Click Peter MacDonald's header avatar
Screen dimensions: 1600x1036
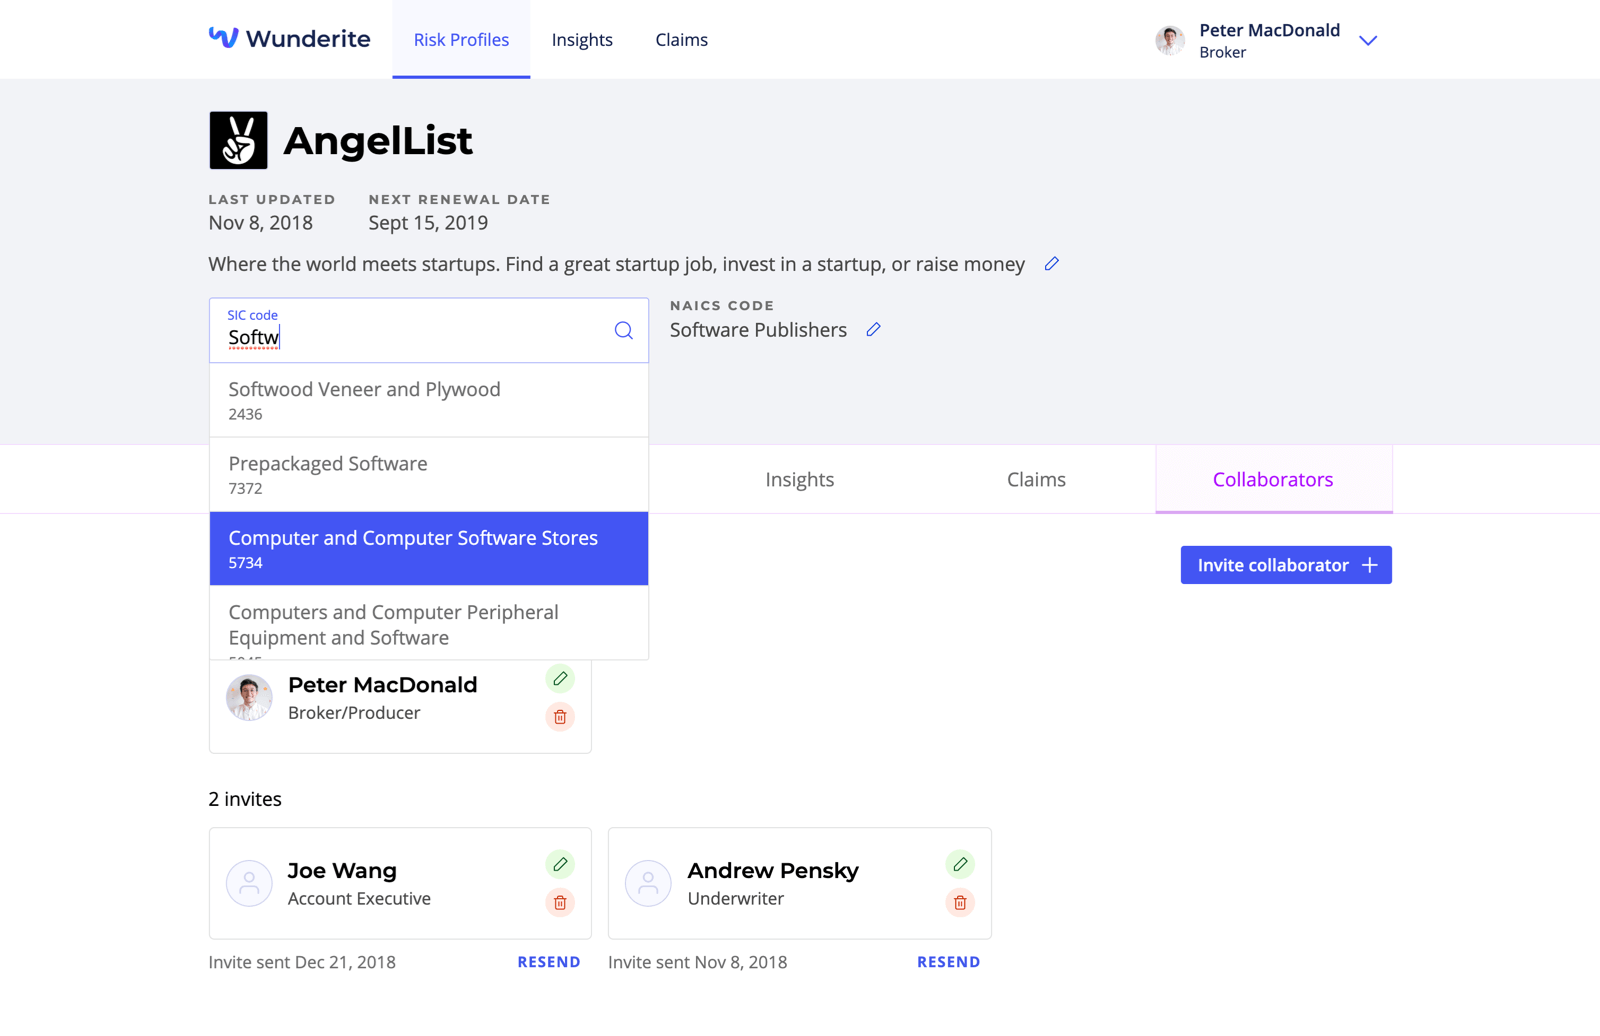point(1170,40)
